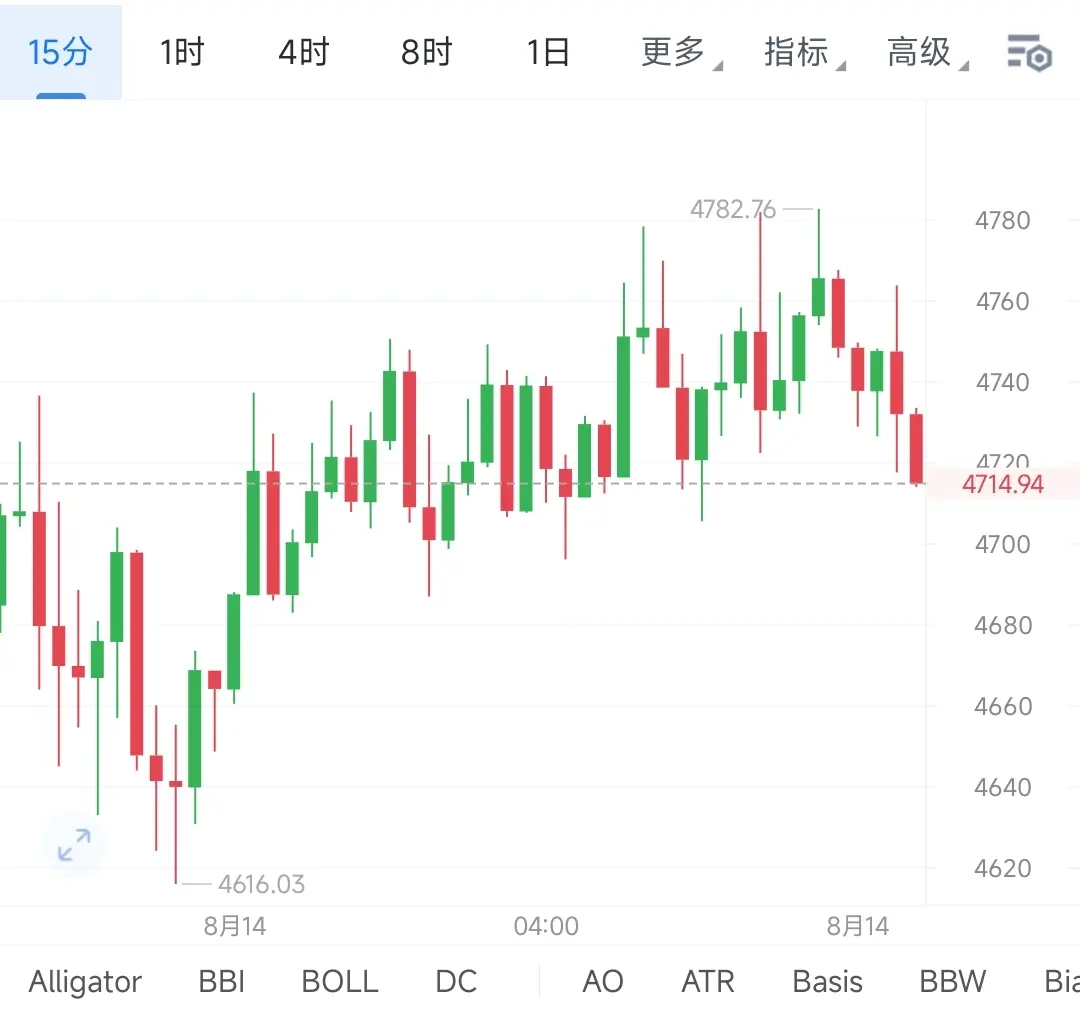This screenshot has width=1080, height=1017.
Task: Click the 4780 price axis label
Action: (1003, 220)
